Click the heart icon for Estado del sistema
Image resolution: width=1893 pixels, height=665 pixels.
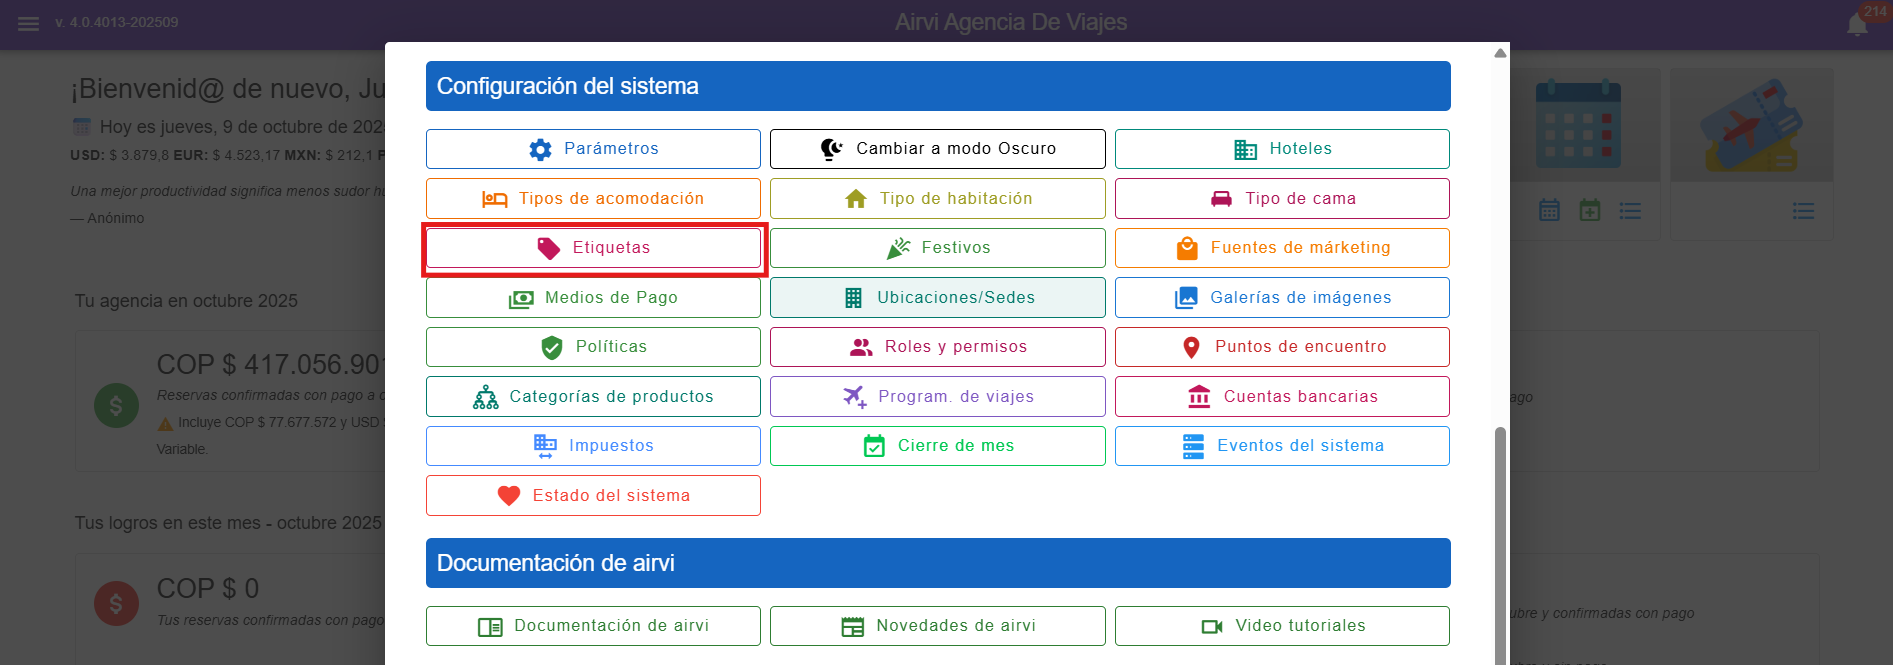click(x=509, y=496)
